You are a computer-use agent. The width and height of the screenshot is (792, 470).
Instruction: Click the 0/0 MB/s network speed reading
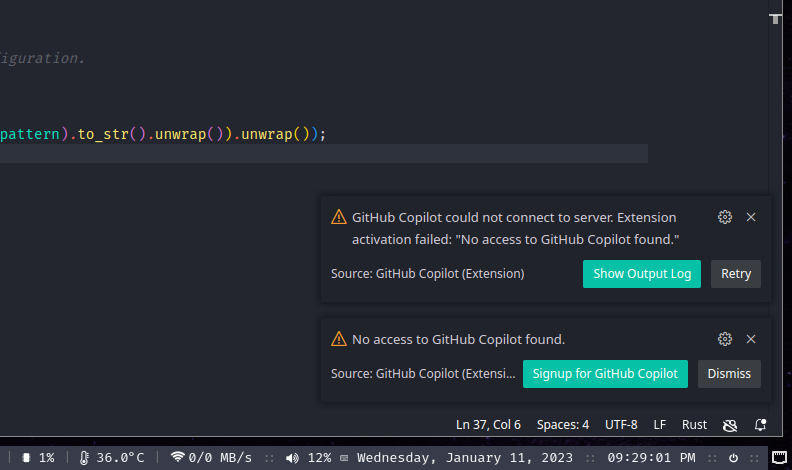point(220,458)
